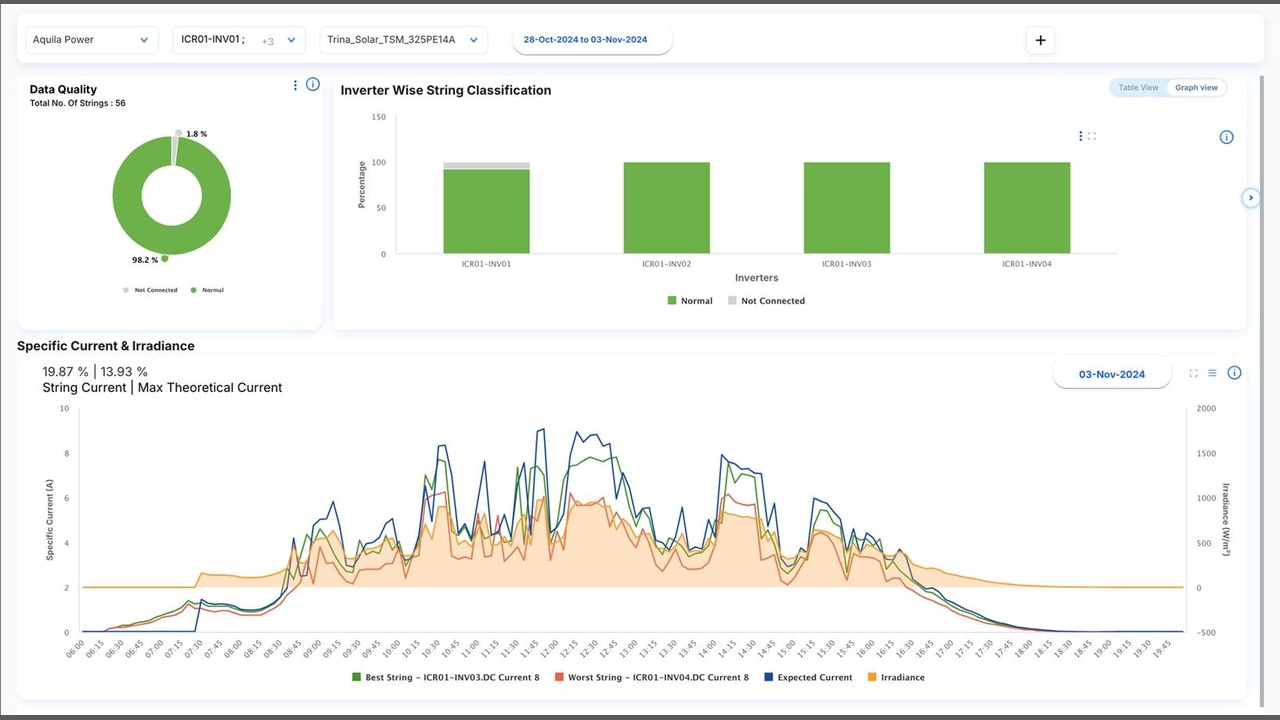Image resolution: width=1280 pixels, height=720 pixels.
Task: Open hamburger menu on Specific Current chart
Action: pos(1212,373)
